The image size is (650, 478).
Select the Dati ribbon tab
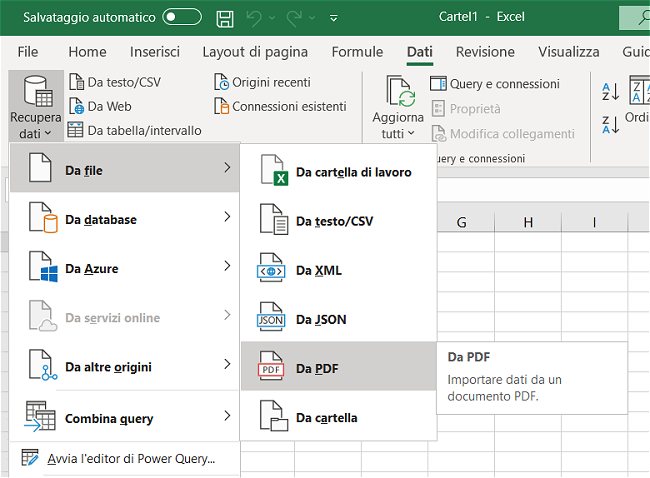click(420, 52)
